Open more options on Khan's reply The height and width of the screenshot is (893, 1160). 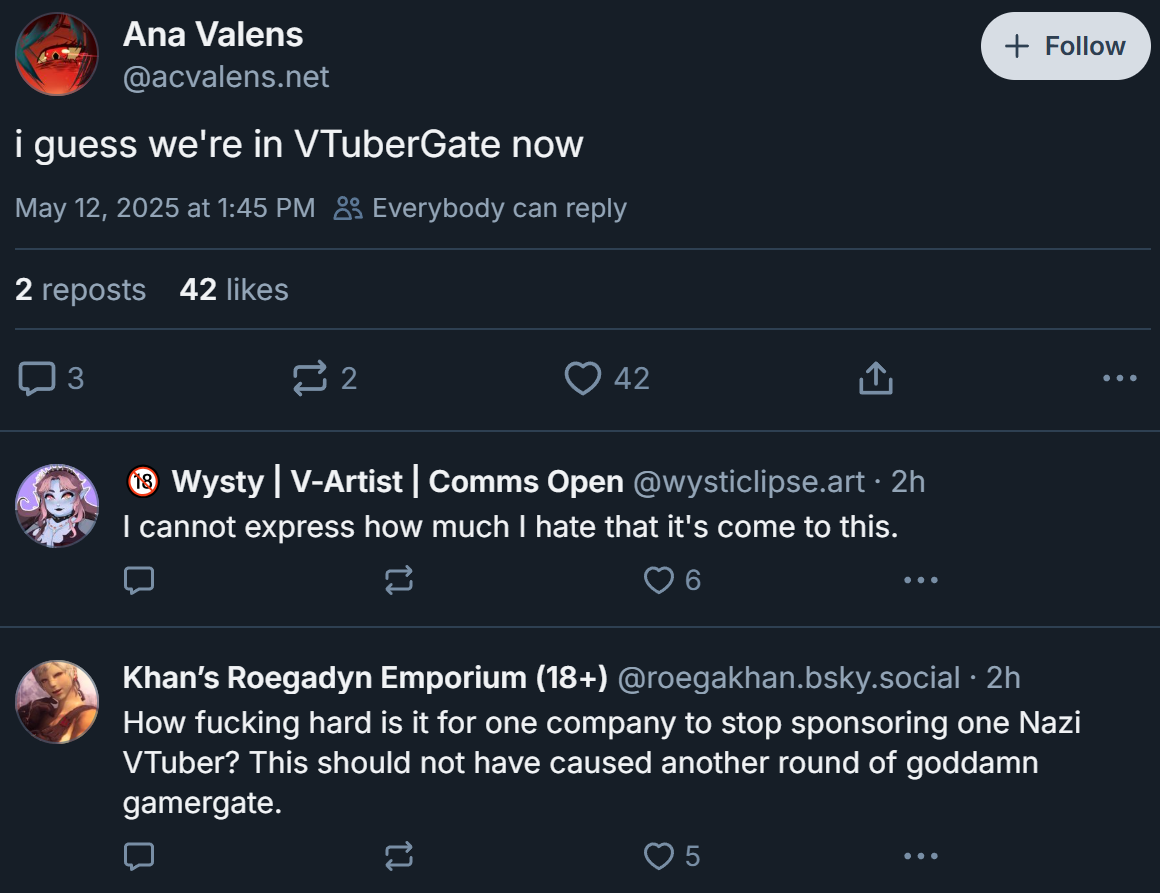click(920, 856)
